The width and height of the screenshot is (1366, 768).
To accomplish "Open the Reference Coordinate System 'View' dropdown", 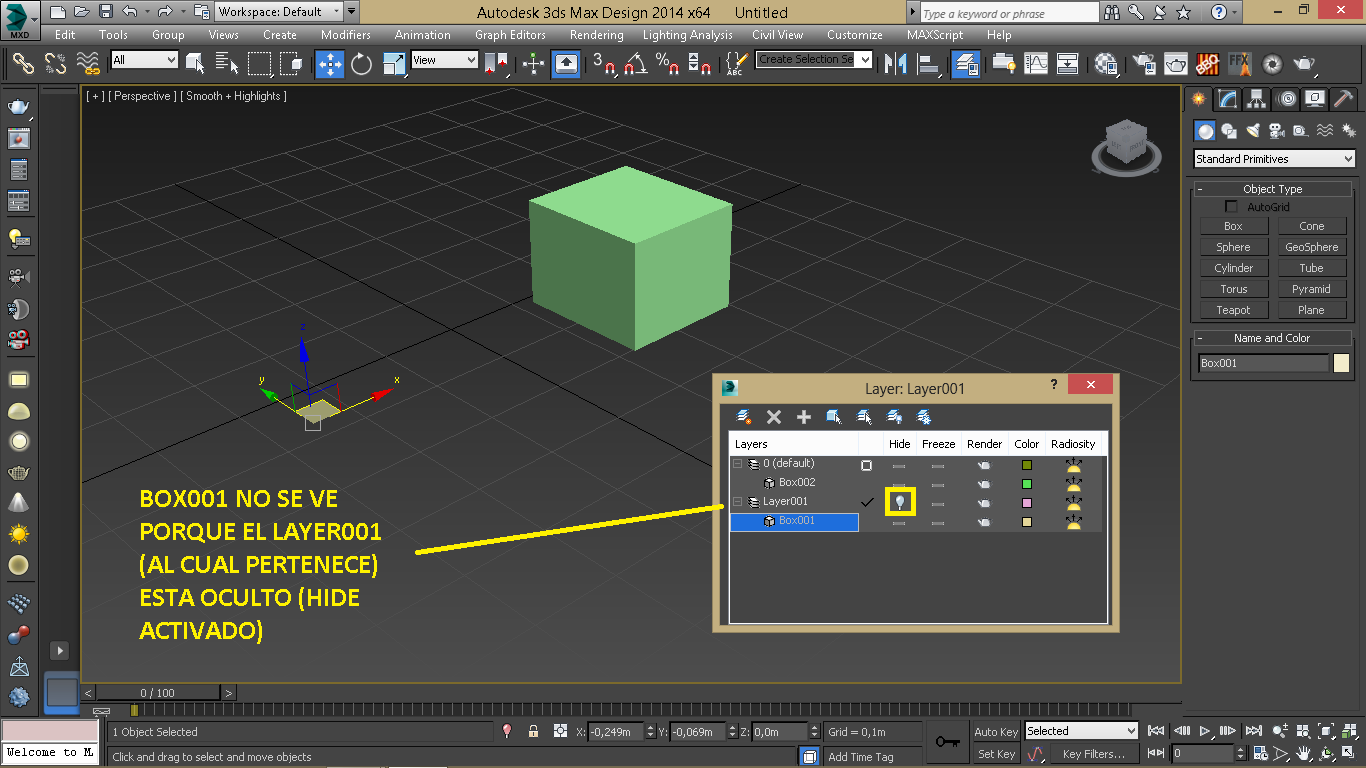I will click(x=445, y=60).
